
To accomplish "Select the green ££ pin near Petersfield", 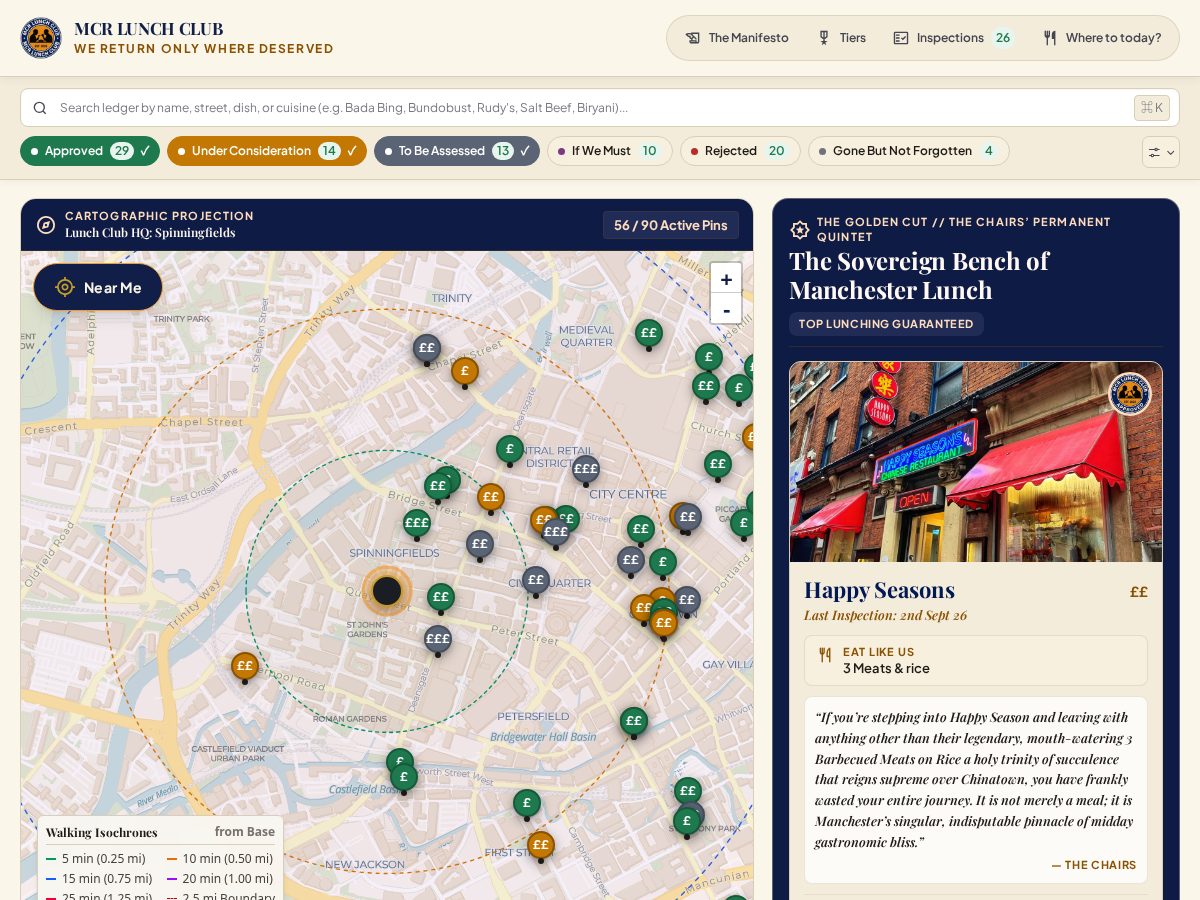I will point(633,721).
